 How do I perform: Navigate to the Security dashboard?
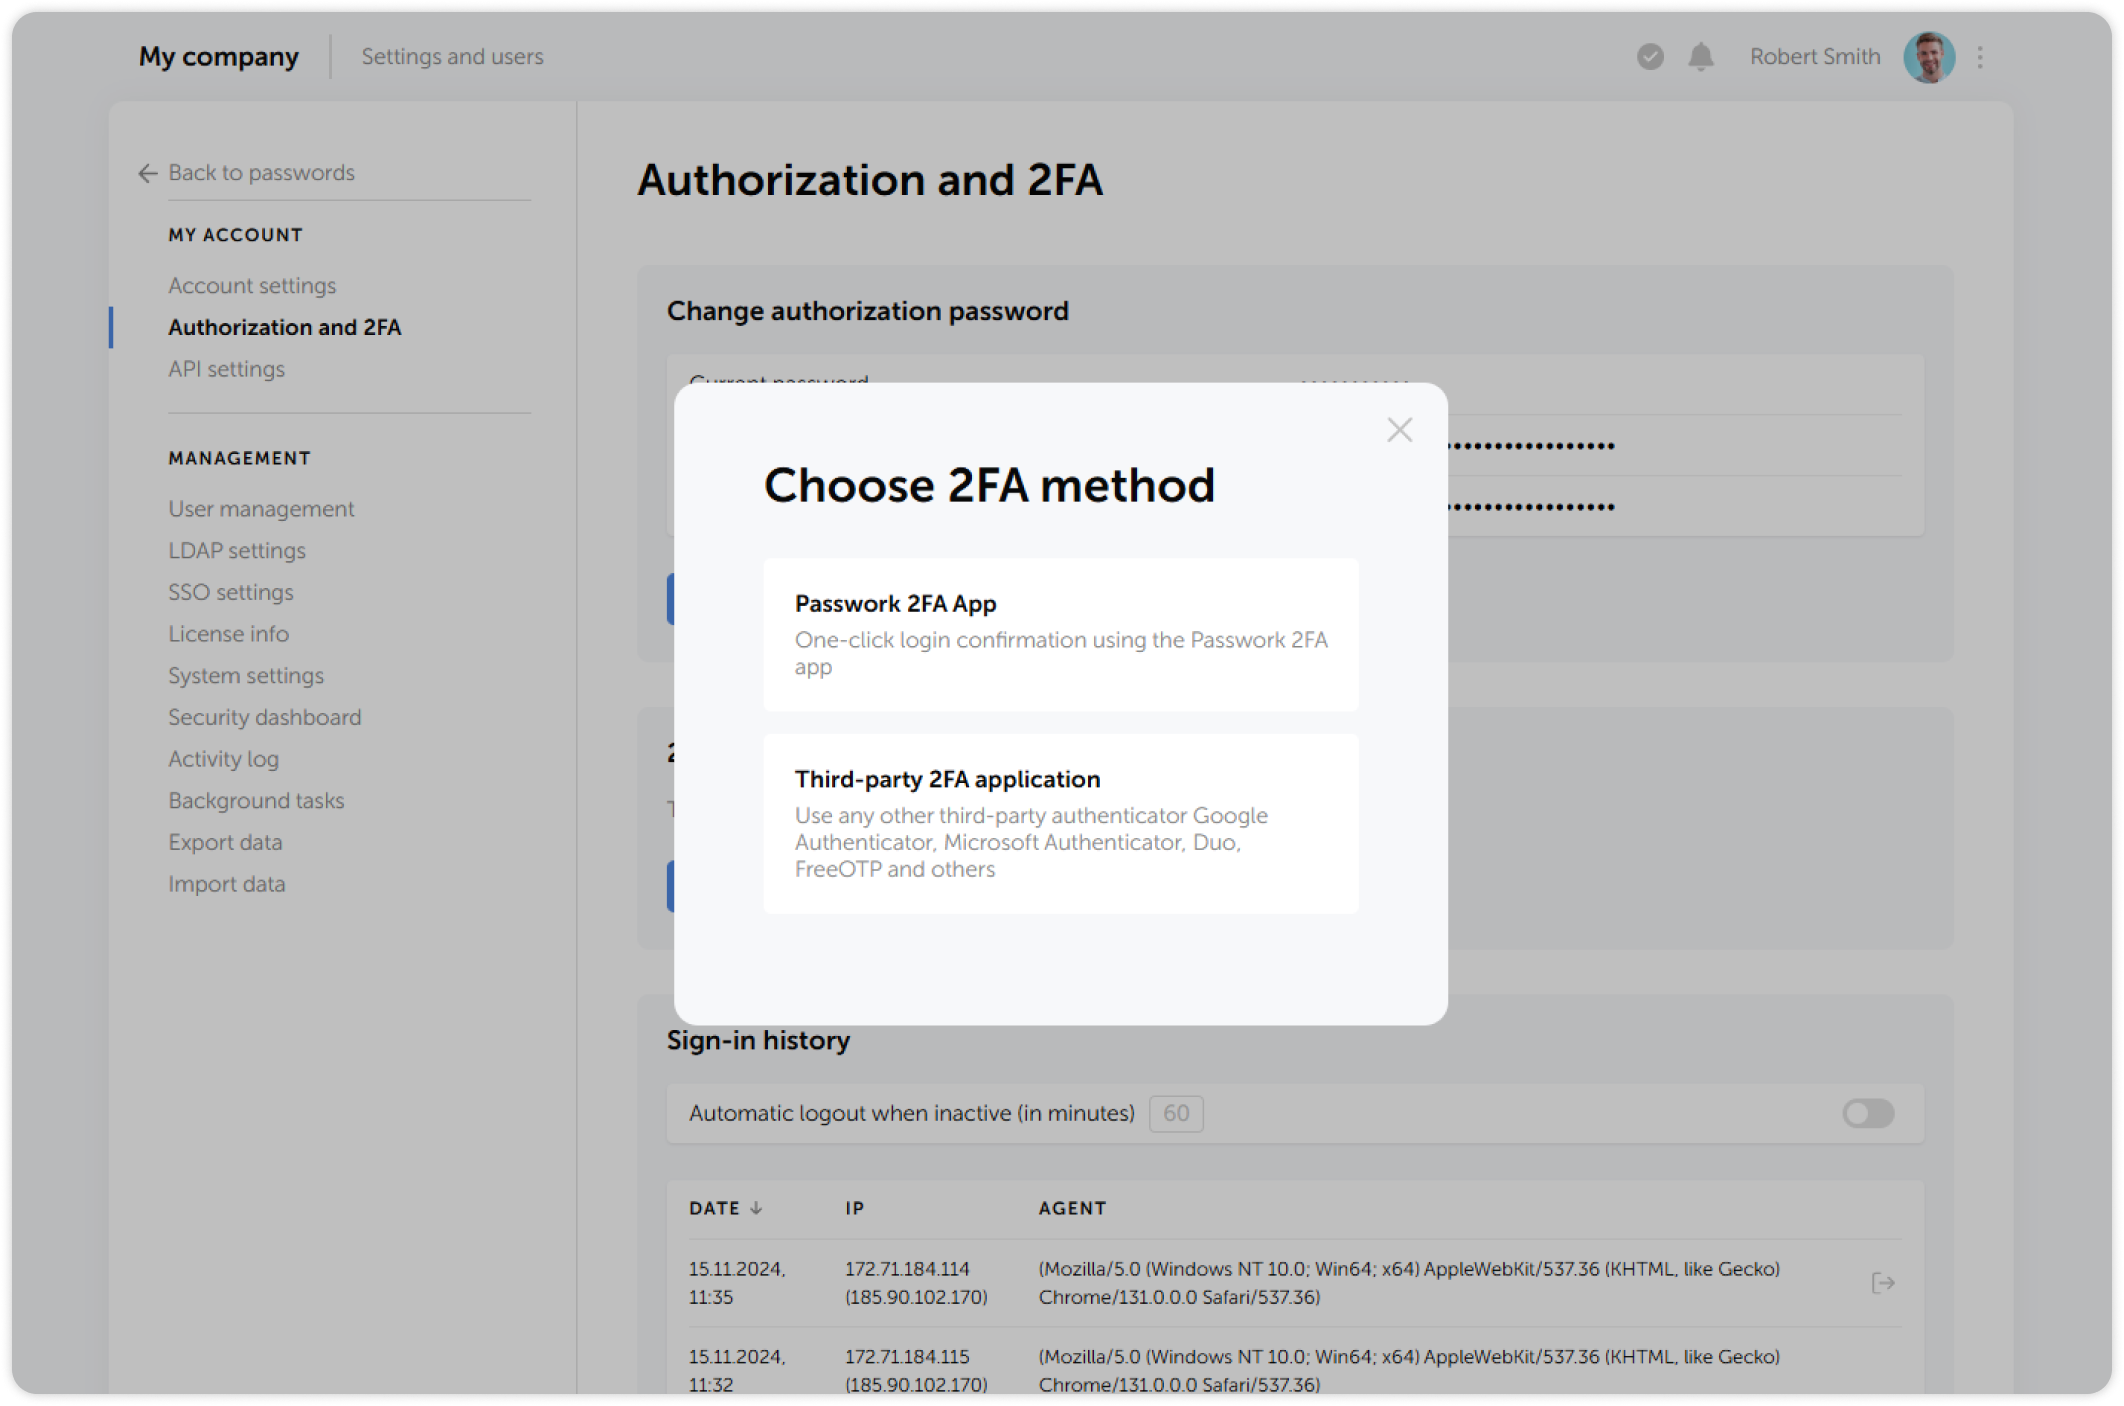(x=264, y=717)
